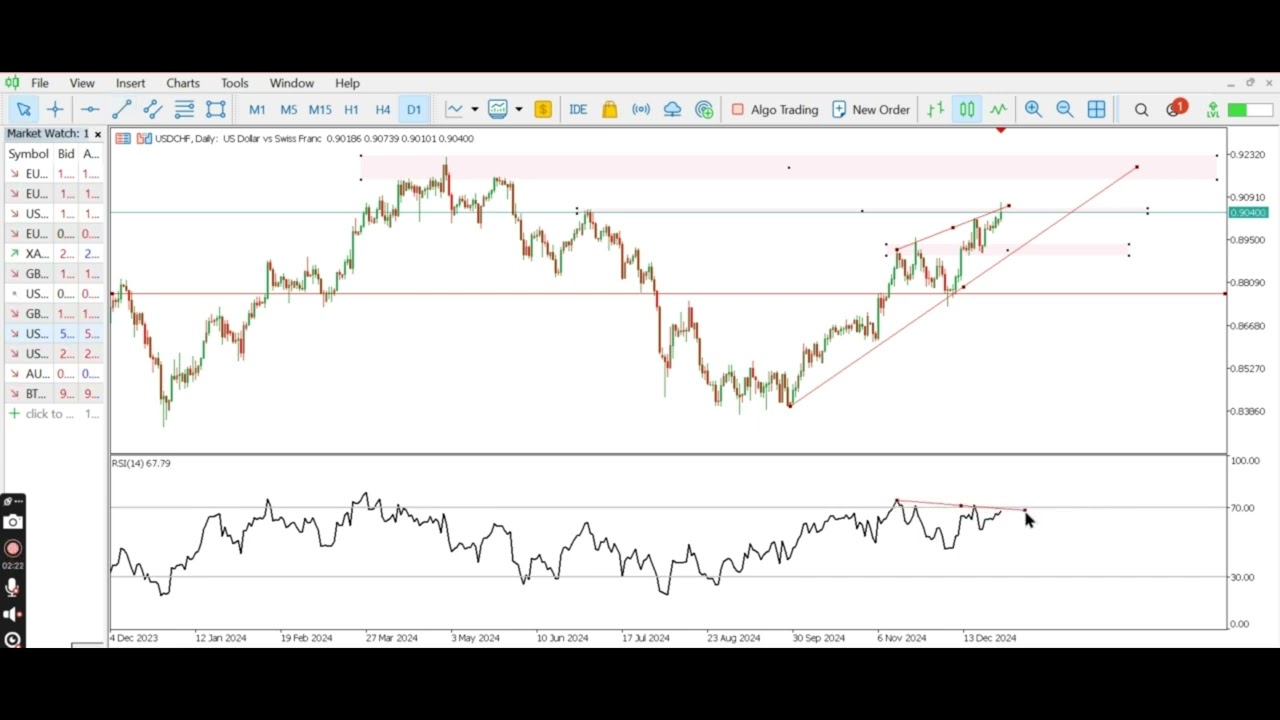This screenshot has height=720, width=1280.
Task: Click the 13 Dec 2024 date label
Action: (989, 638)
